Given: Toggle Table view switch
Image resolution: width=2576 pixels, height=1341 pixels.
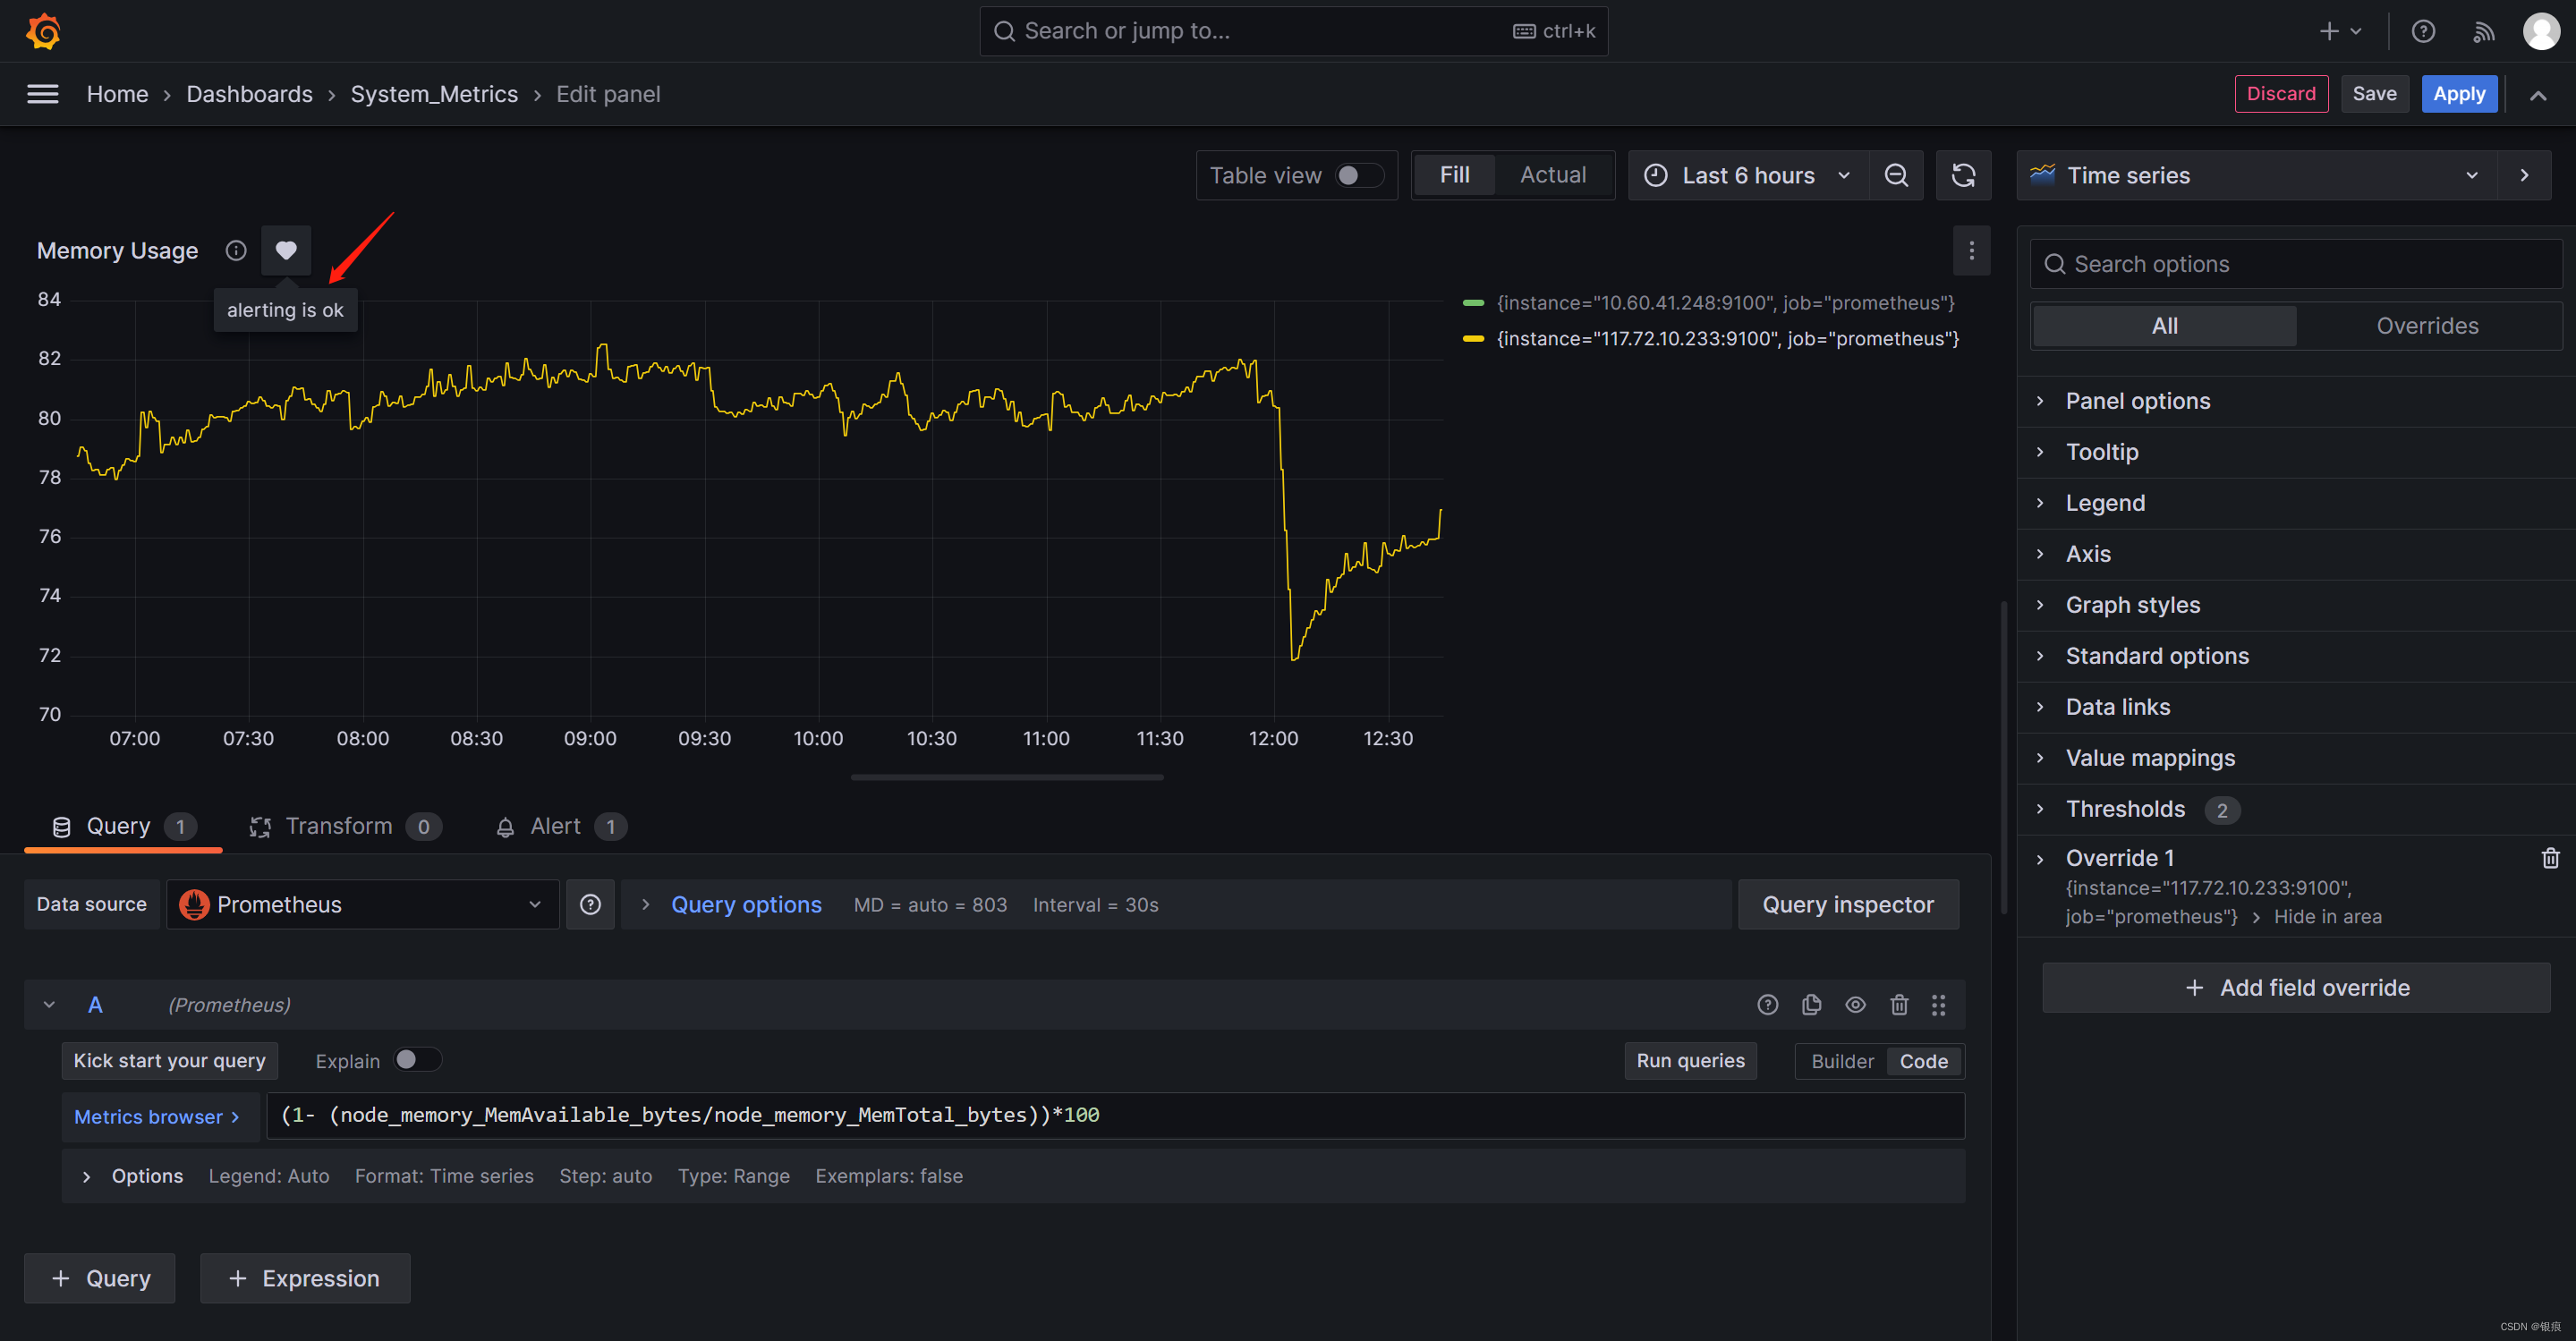Looking at the screenshot, I should pyautogui.click(x=1355, y=174).
